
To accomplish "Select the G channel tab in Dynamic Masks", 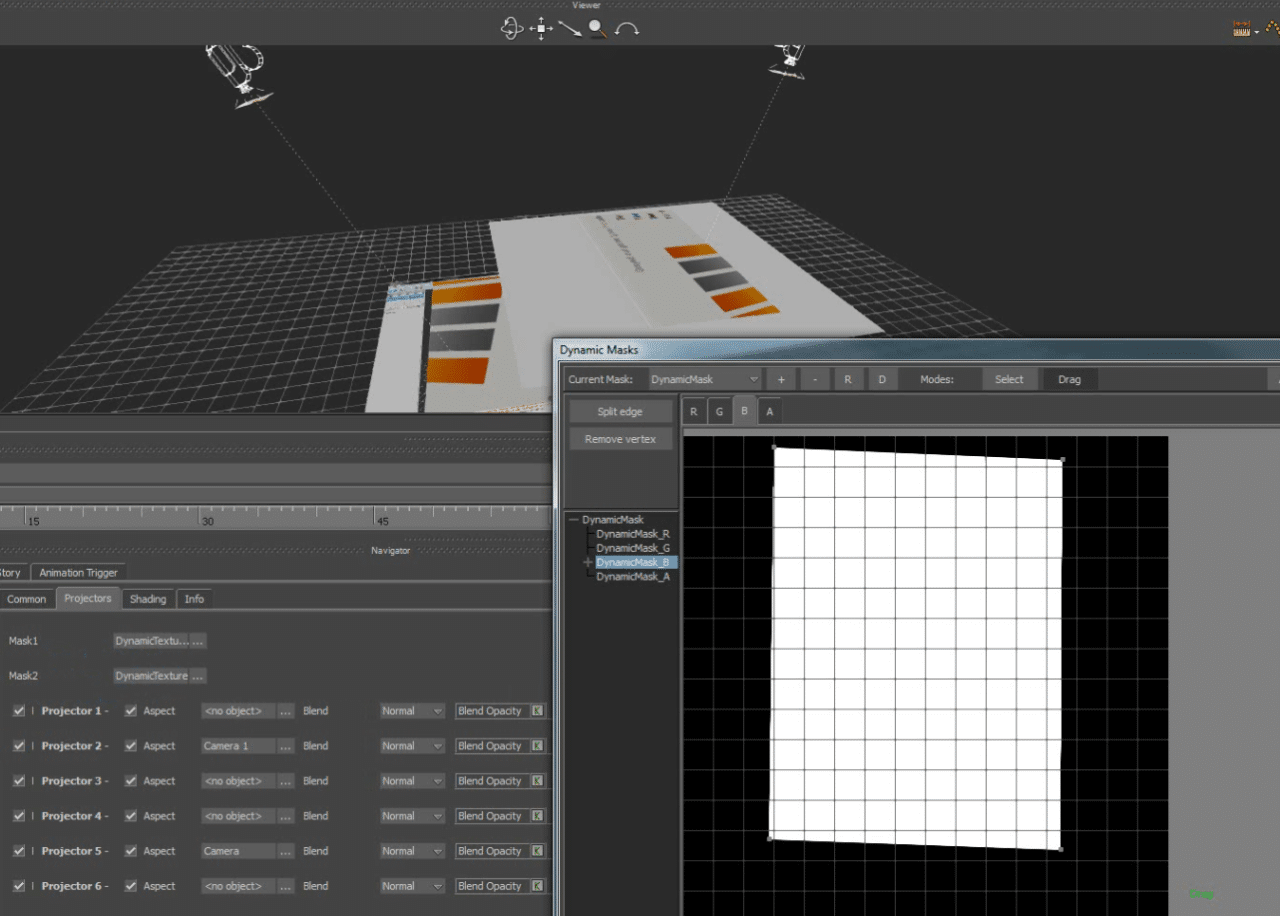I will pos(719,411).
